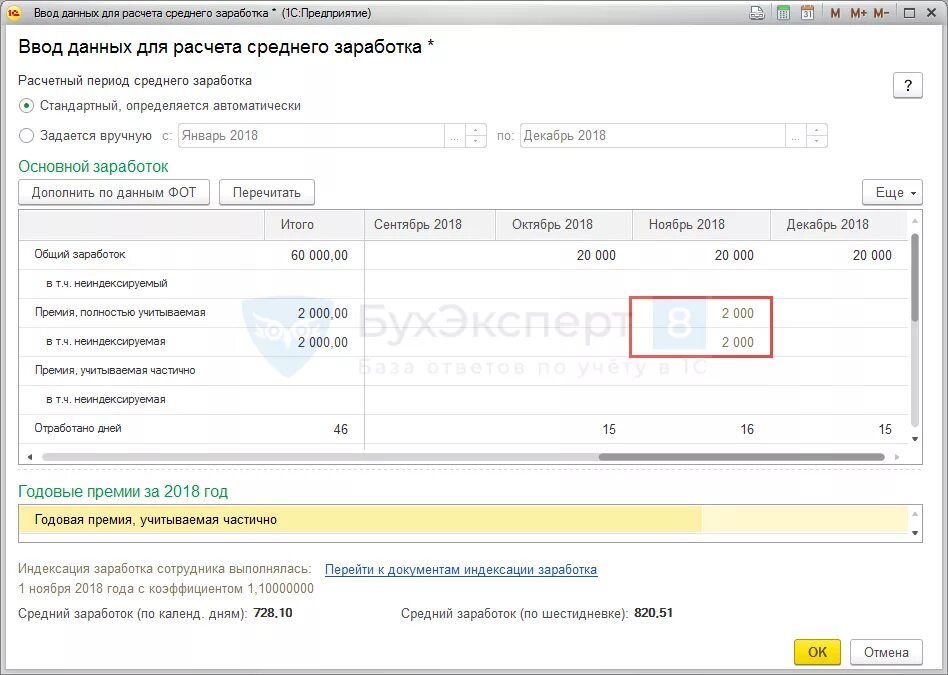The image size is (948, 675).
Task: Increment the Январь 2018 period stepper up
Action: tap(476, 130)
